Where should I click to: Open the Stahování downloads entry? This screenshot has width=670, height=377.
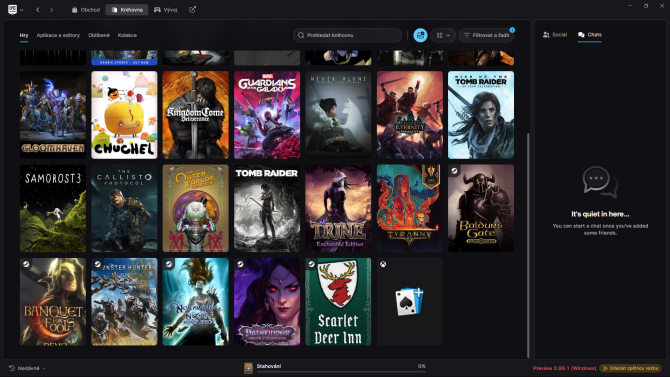[335, 368]
